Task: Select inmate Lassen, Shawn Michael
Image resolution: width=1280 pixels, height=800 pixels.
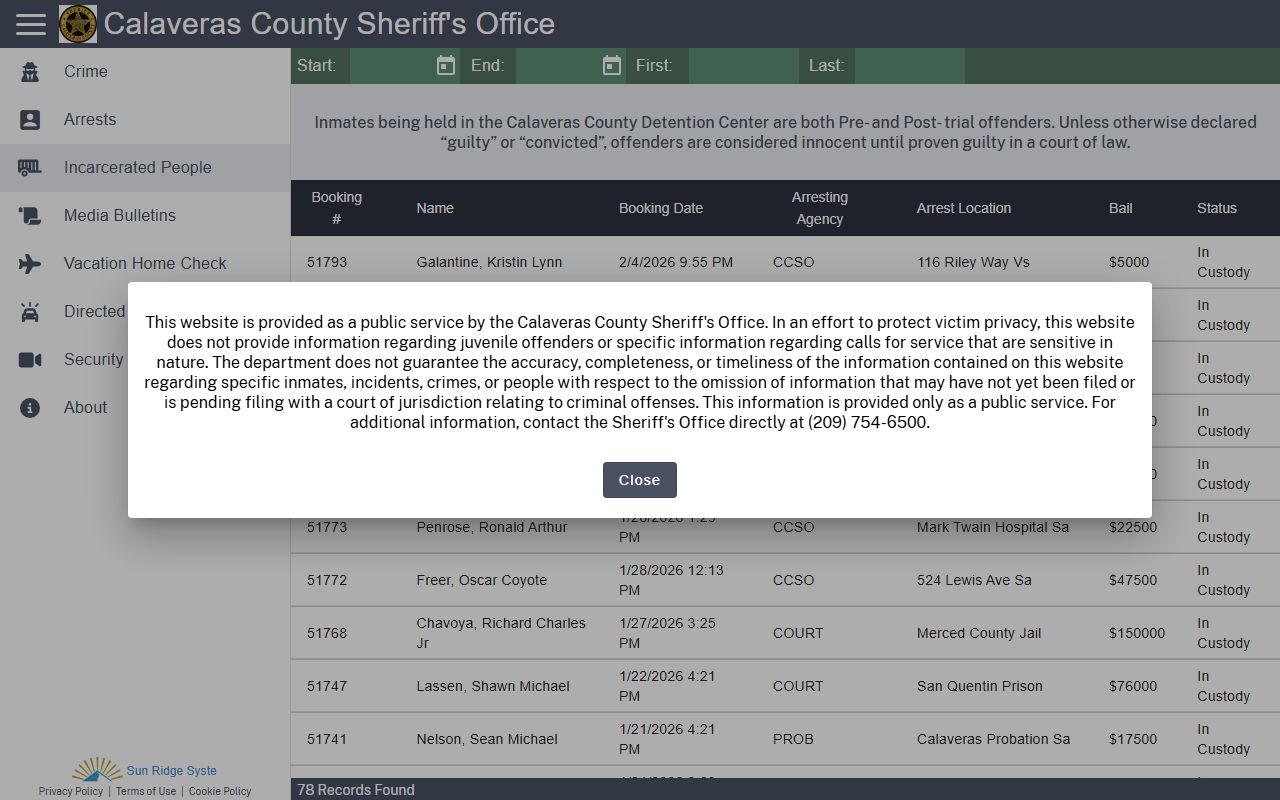Action: point(493,686)
